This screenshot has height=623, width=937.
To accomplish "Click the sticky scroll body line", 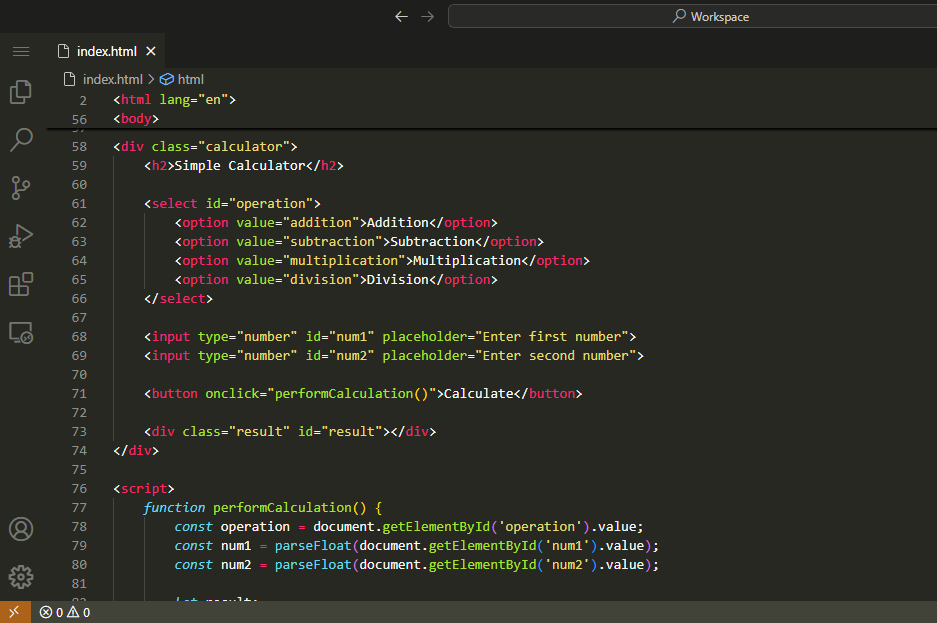I will (136, 118).
